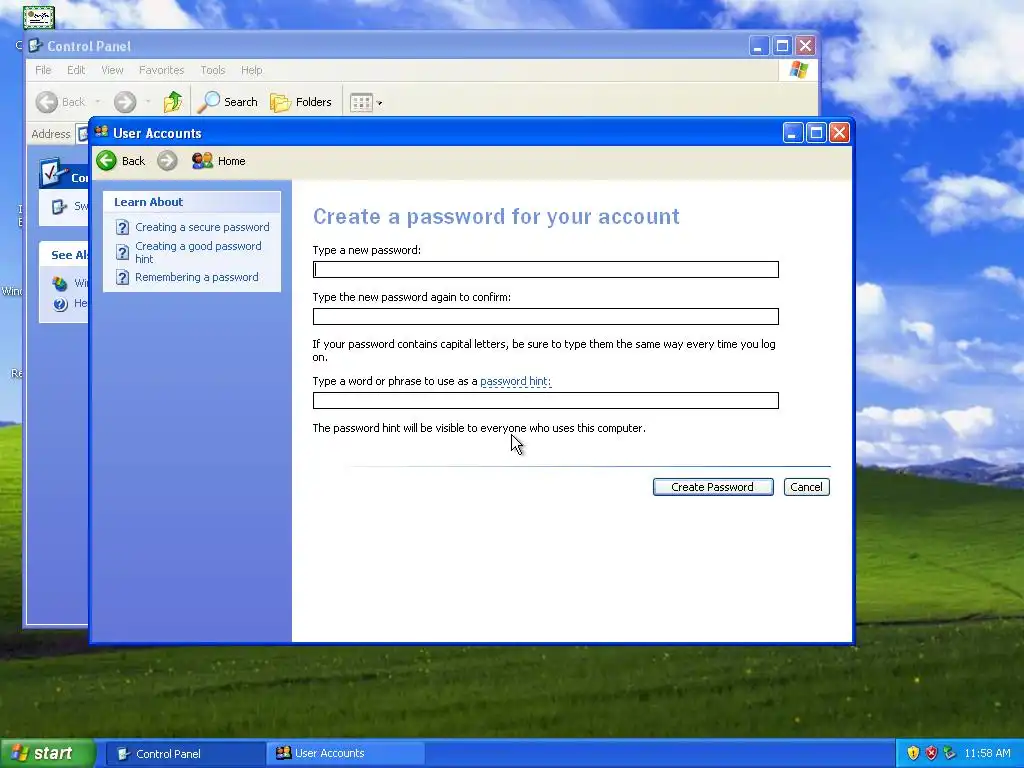Focus the confirm password field

[x=546, y=317]
